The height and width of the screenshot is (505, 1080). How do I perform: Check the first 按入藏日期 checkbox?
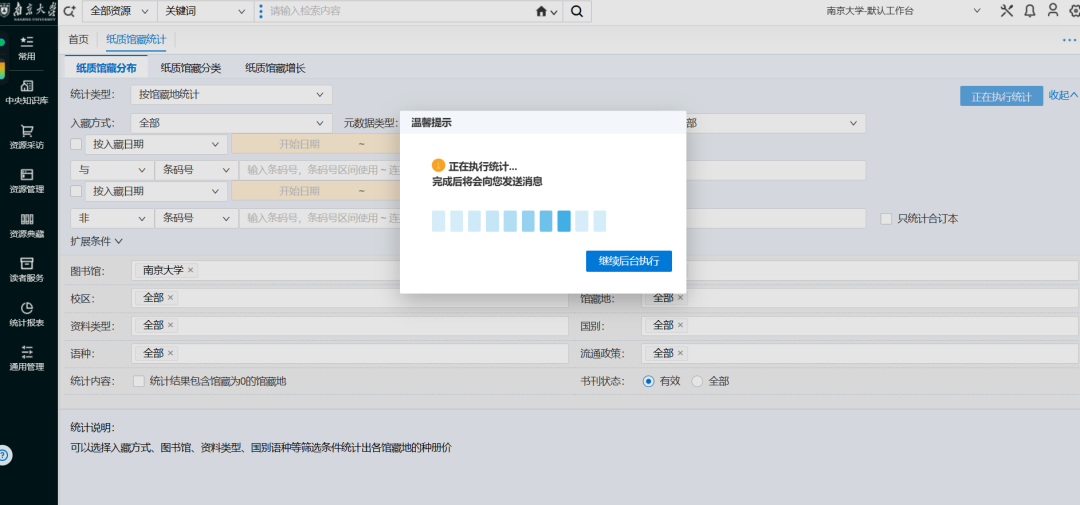point(76,144)
